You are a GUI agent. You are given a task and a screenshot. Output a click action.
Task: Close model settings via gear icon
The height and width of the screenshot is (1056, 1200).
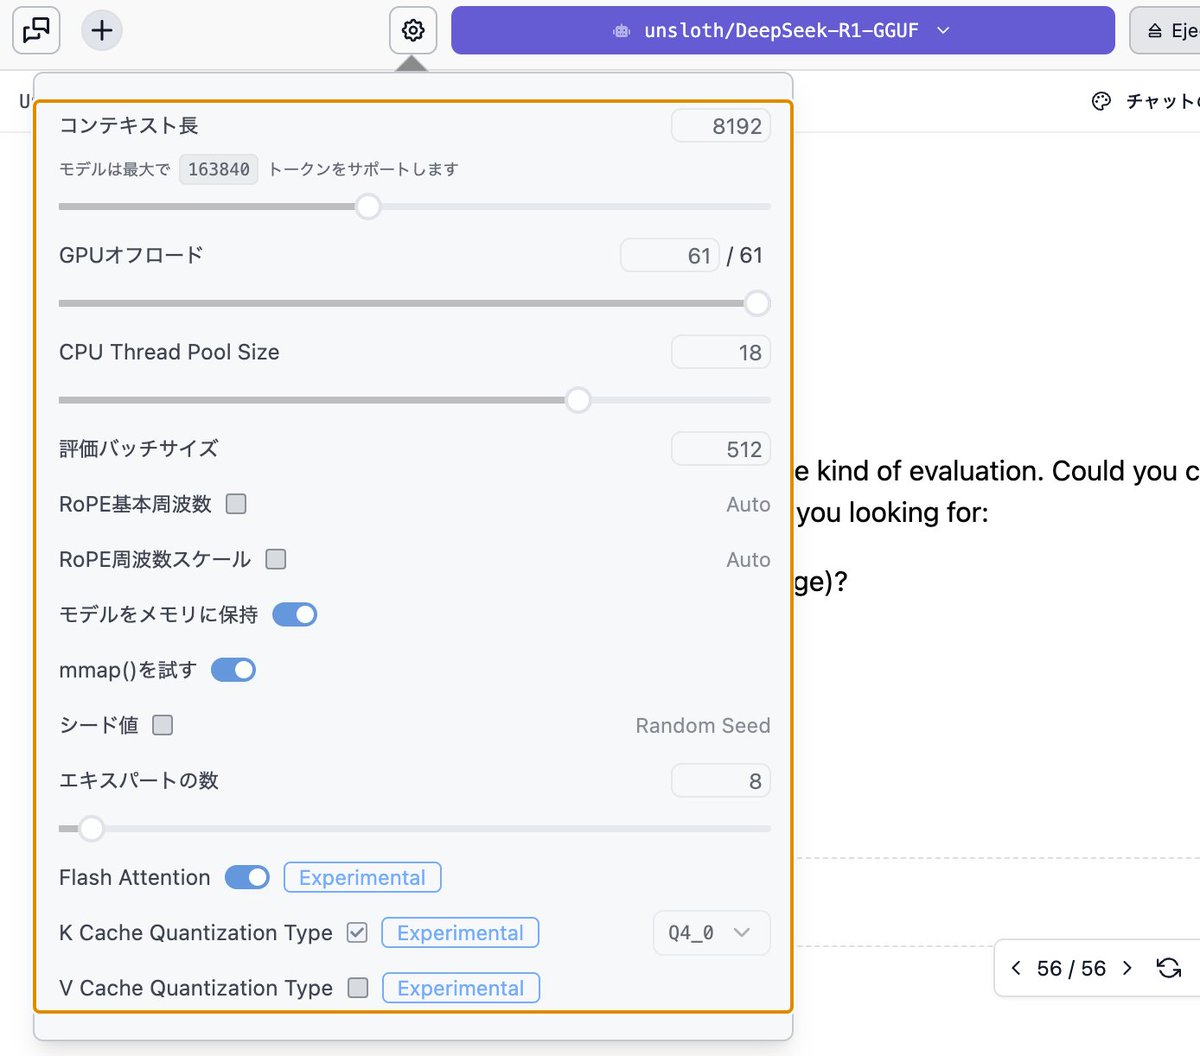413,30
